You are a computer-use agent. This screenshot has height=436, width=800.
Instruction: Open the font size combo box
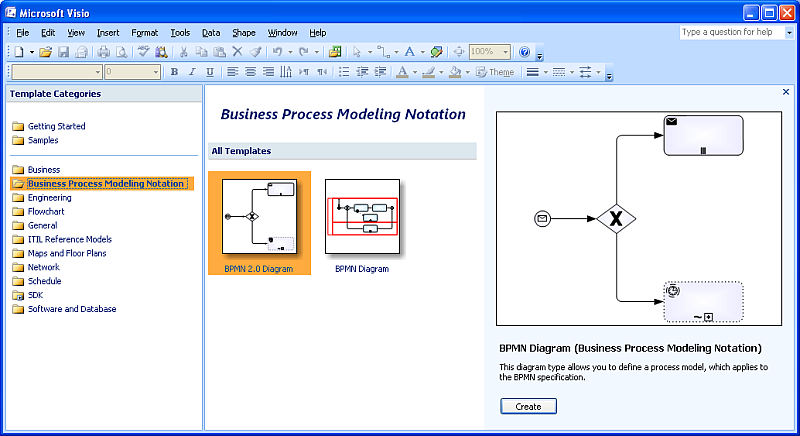click(x=133, y=72)
